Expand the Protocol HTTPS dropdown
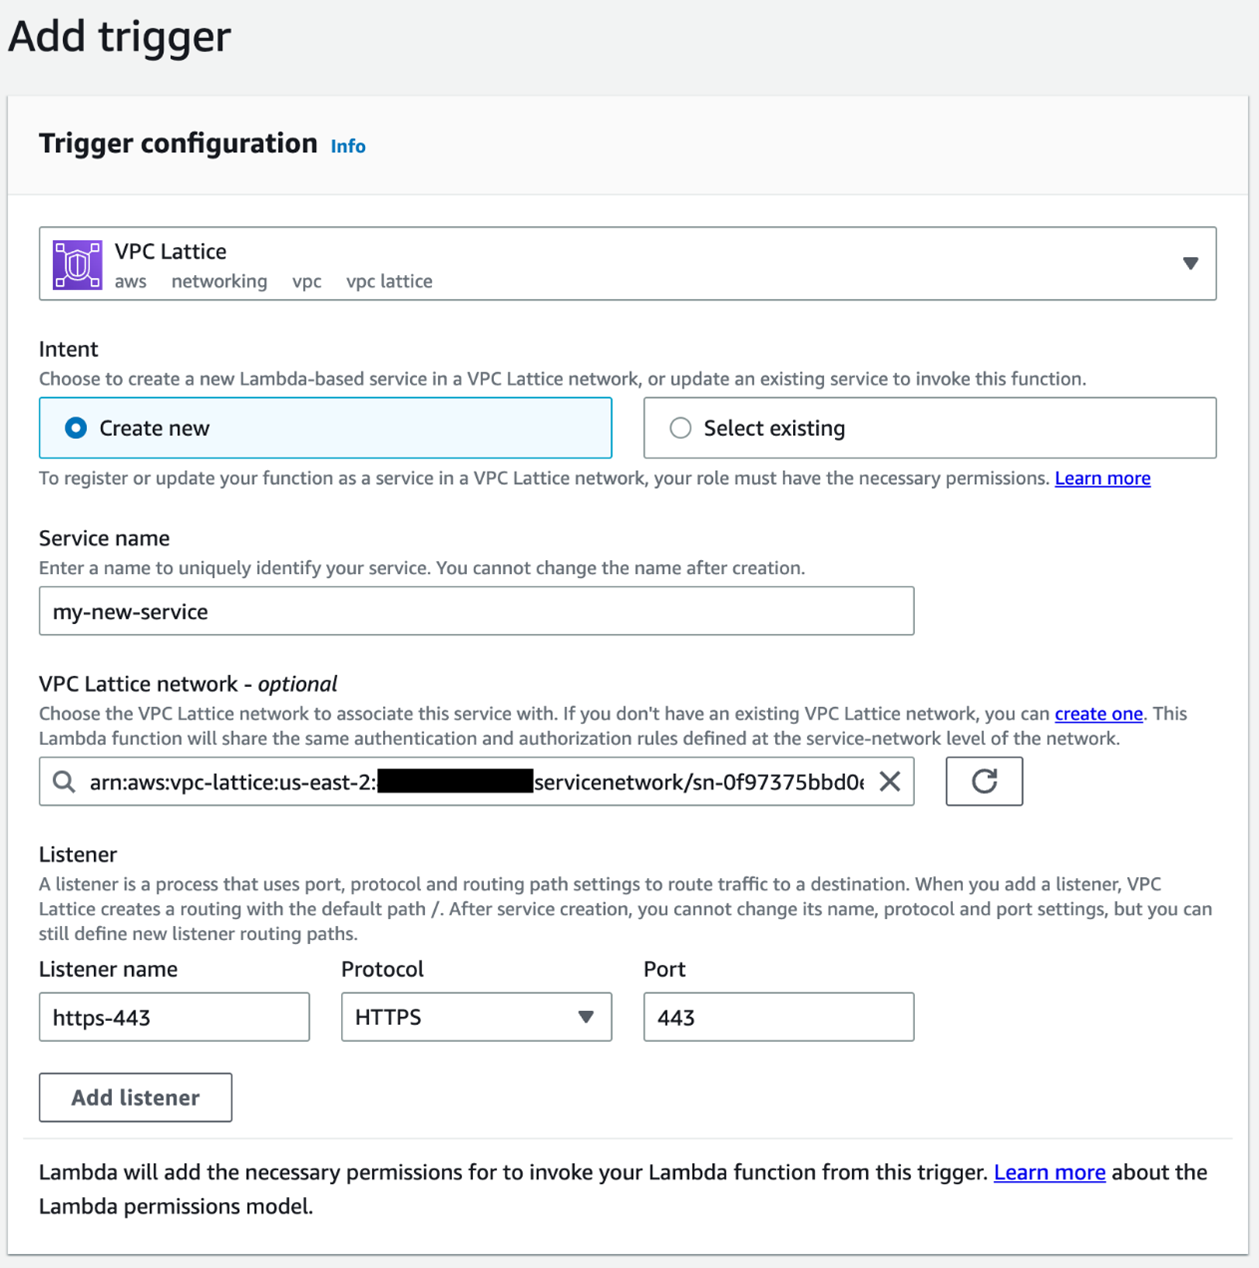 coord(476,1017)
